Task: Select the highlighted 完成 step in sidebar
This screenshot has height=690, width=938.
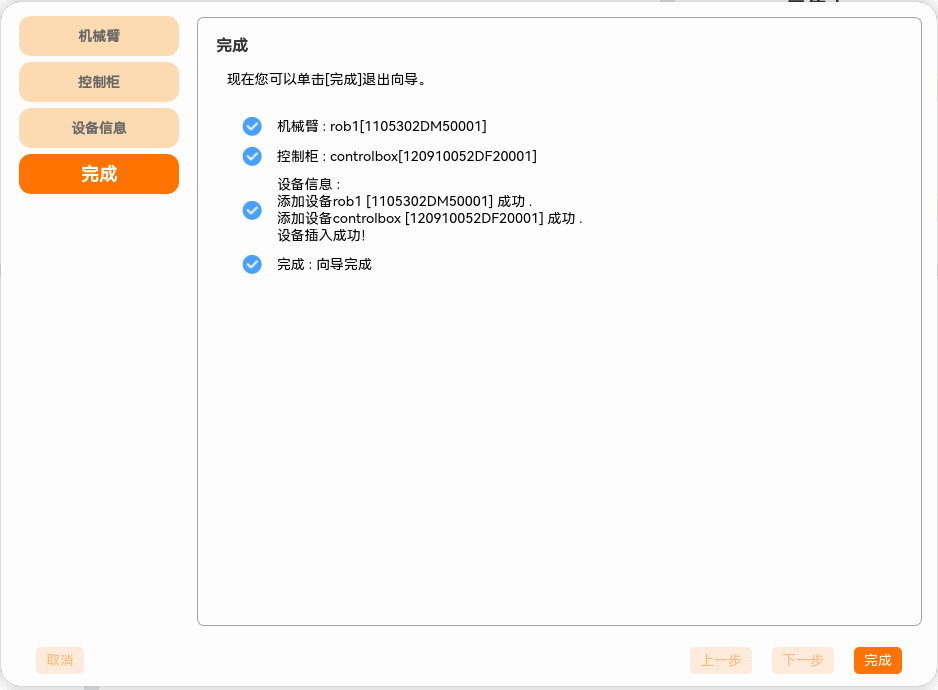Action: [x=99, y=174]
